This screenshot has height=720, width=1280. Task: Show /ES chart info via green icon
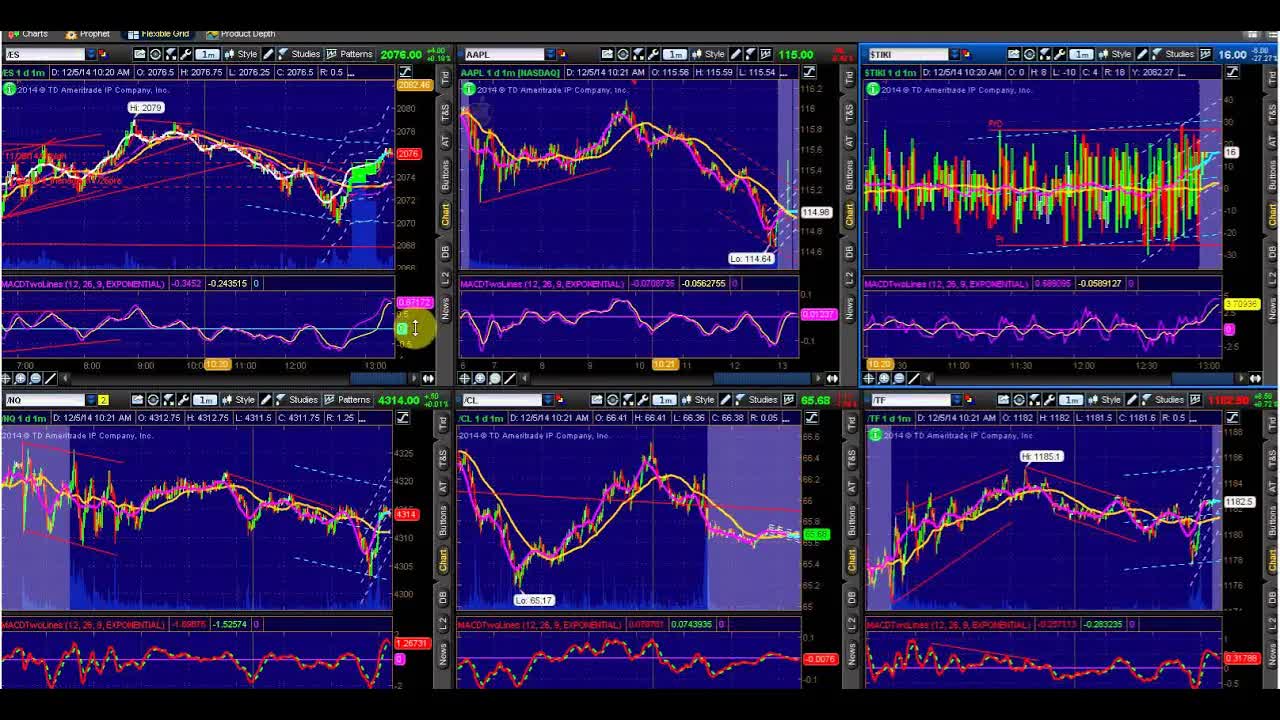pos(9,89)
